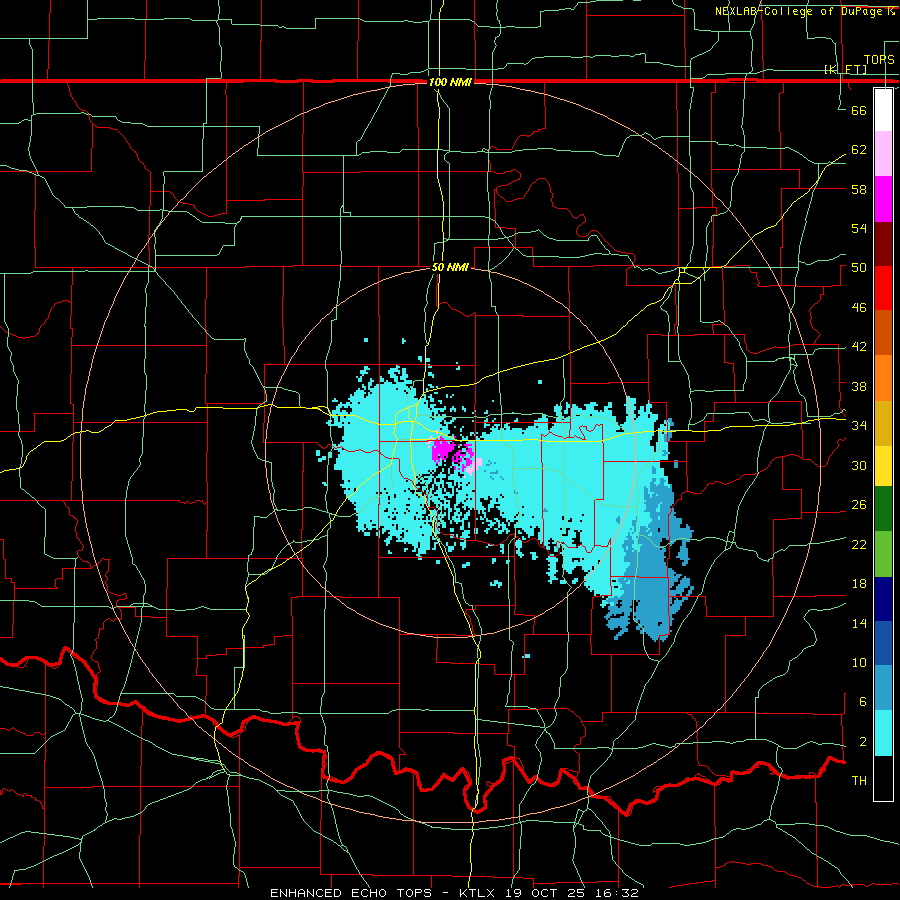Image resolution: width=900 pixels, height=900 pixels.
Task: Click the "100 NMI" range ring label
Action: pyautogui.click(x=450, y=82)
